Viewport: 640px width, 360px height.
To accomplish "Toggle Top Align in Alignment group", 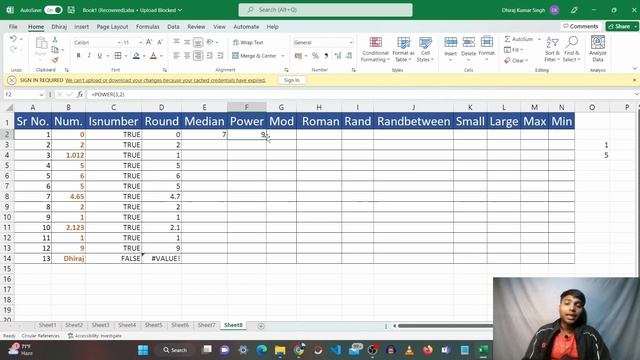I will point(176,42).
